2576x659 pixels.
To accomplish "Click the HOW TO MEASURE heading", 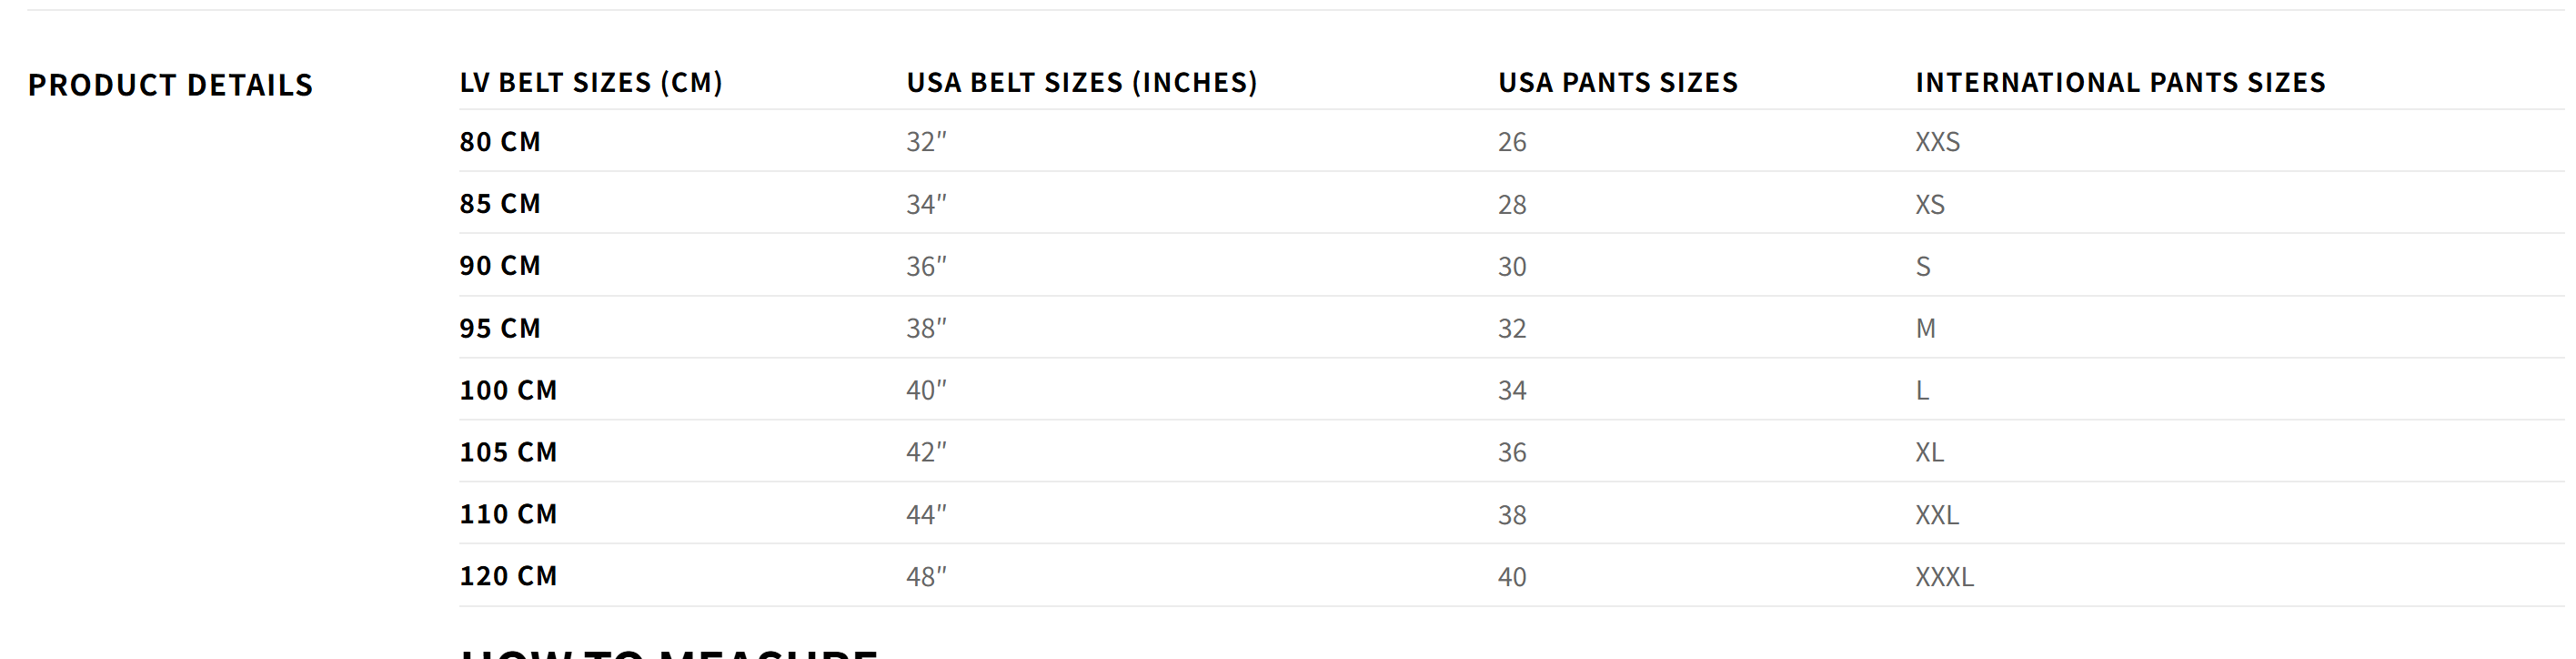I will click(x=668, y=652).
